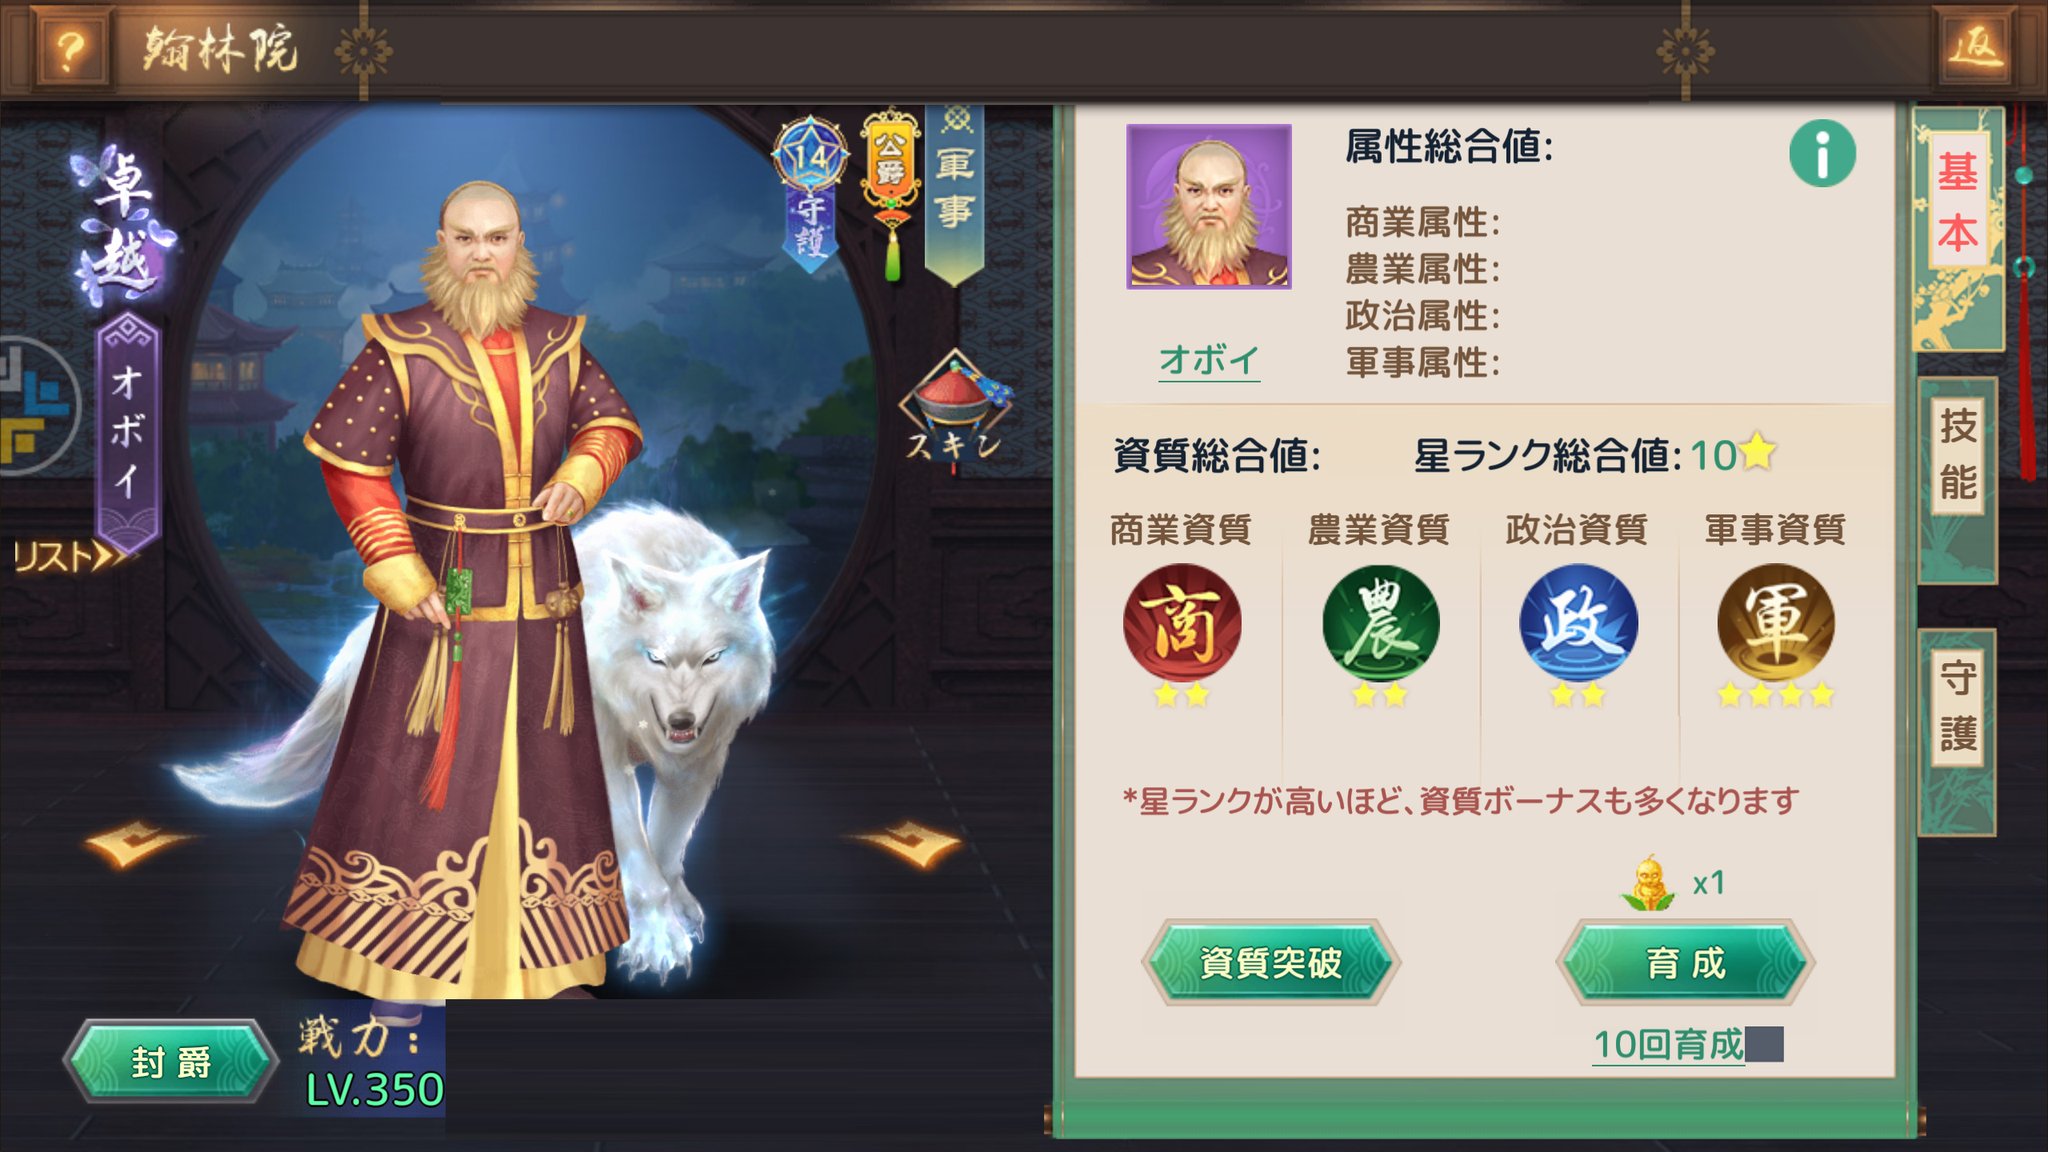Tap the return icon at top right

(1976, 46)
